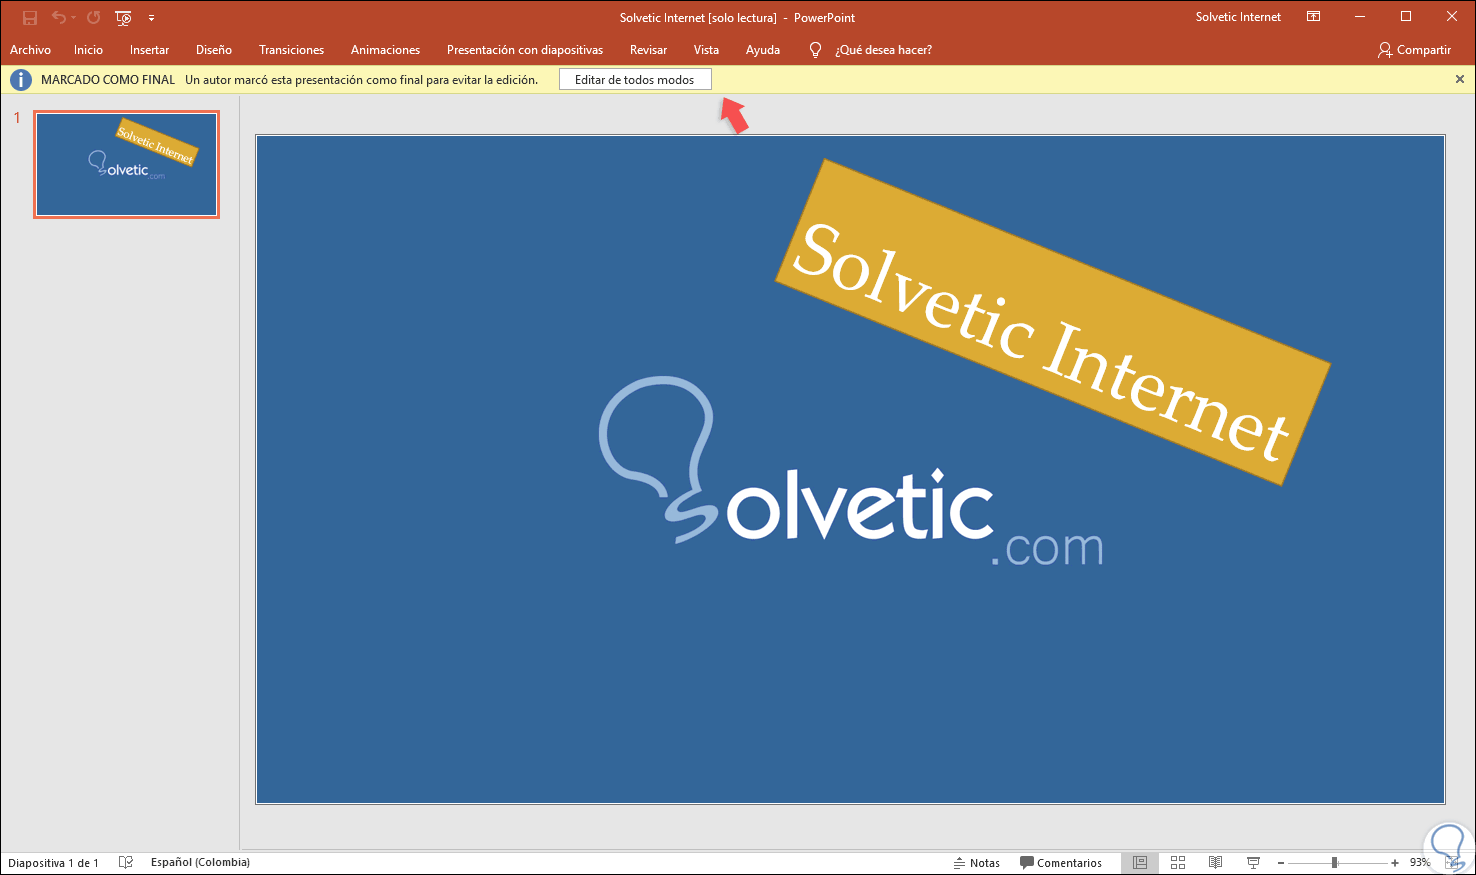
Task: Open Ribbon Display Options icon
Action: [x=1314, y=17]
